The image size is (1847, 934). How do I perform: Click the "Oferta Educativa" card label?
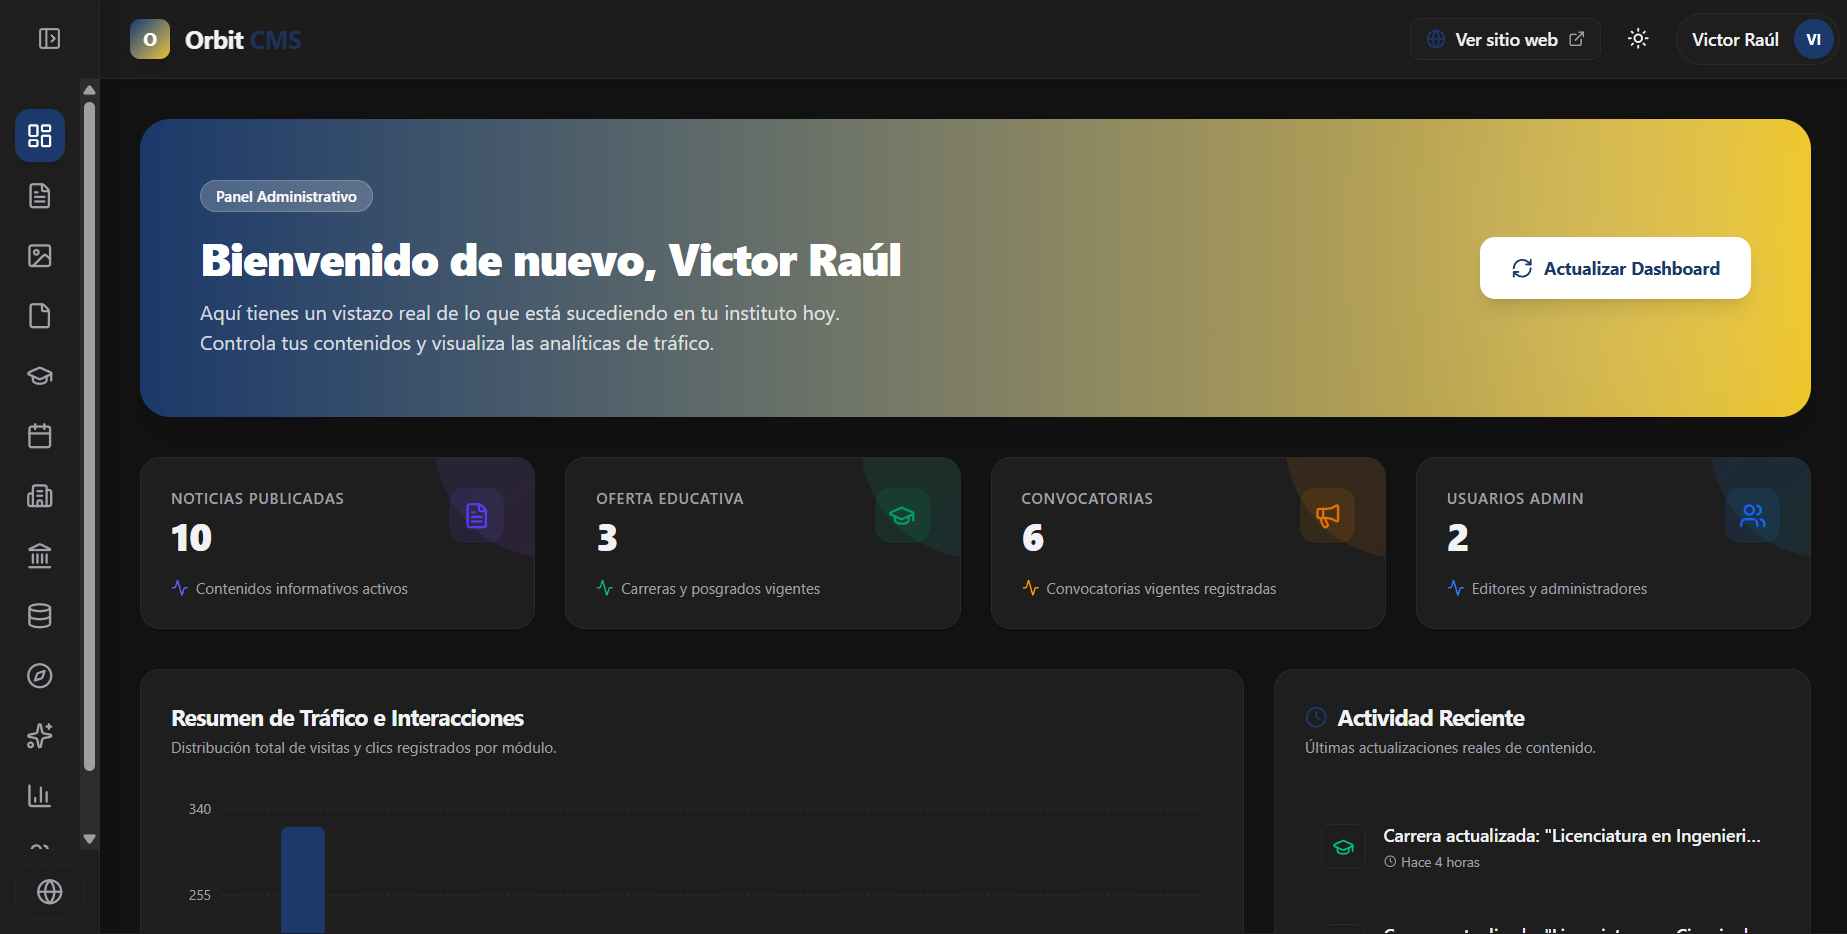tap(670, 499)
